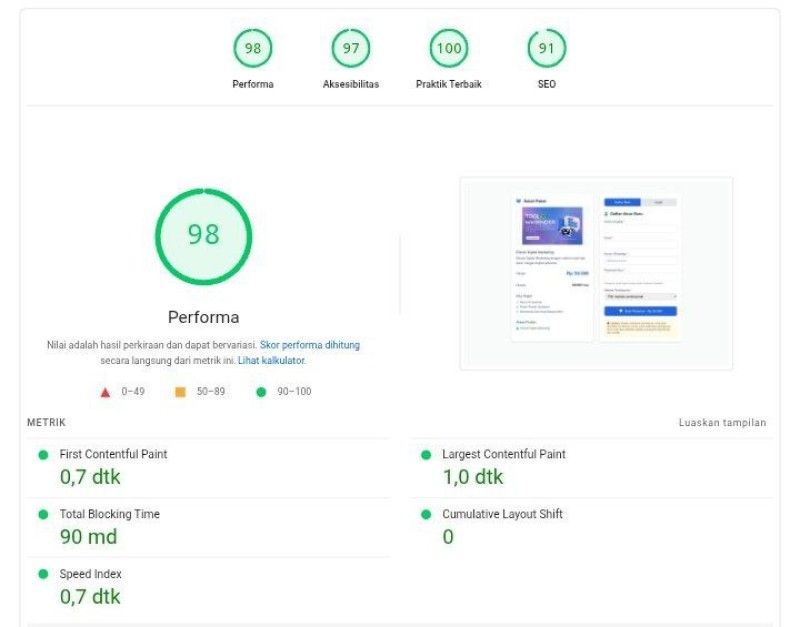800x627 pixels.
Task: Expand the First Contentful Paint metric
Action: click(x=113, y=454)
